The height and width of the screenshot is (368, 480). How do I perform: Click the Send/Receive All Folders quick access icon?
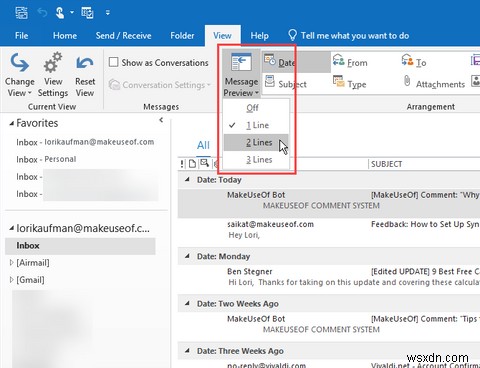click(22, 13)
